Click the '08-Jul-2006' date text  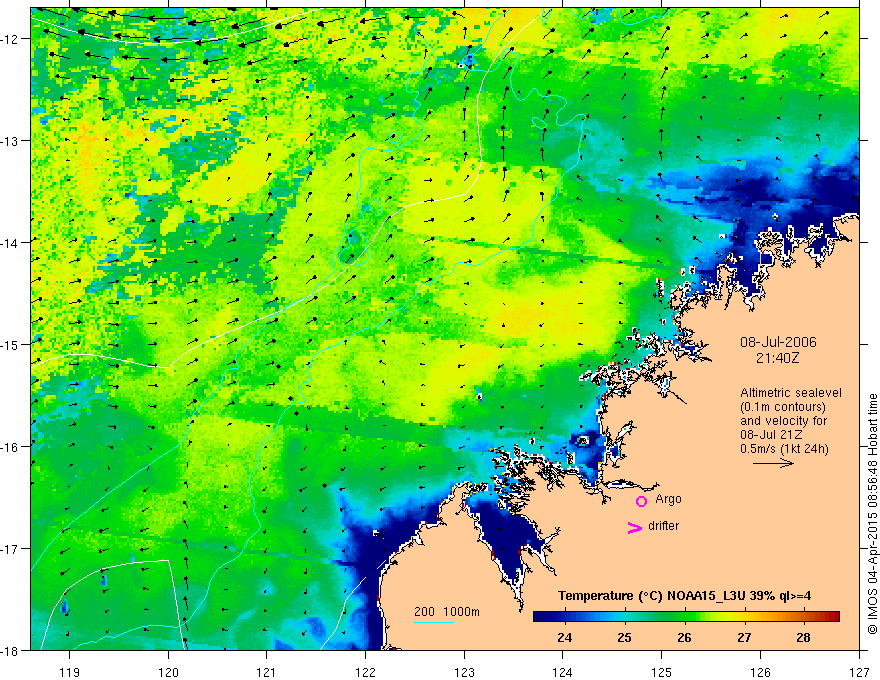coord(778,342)
